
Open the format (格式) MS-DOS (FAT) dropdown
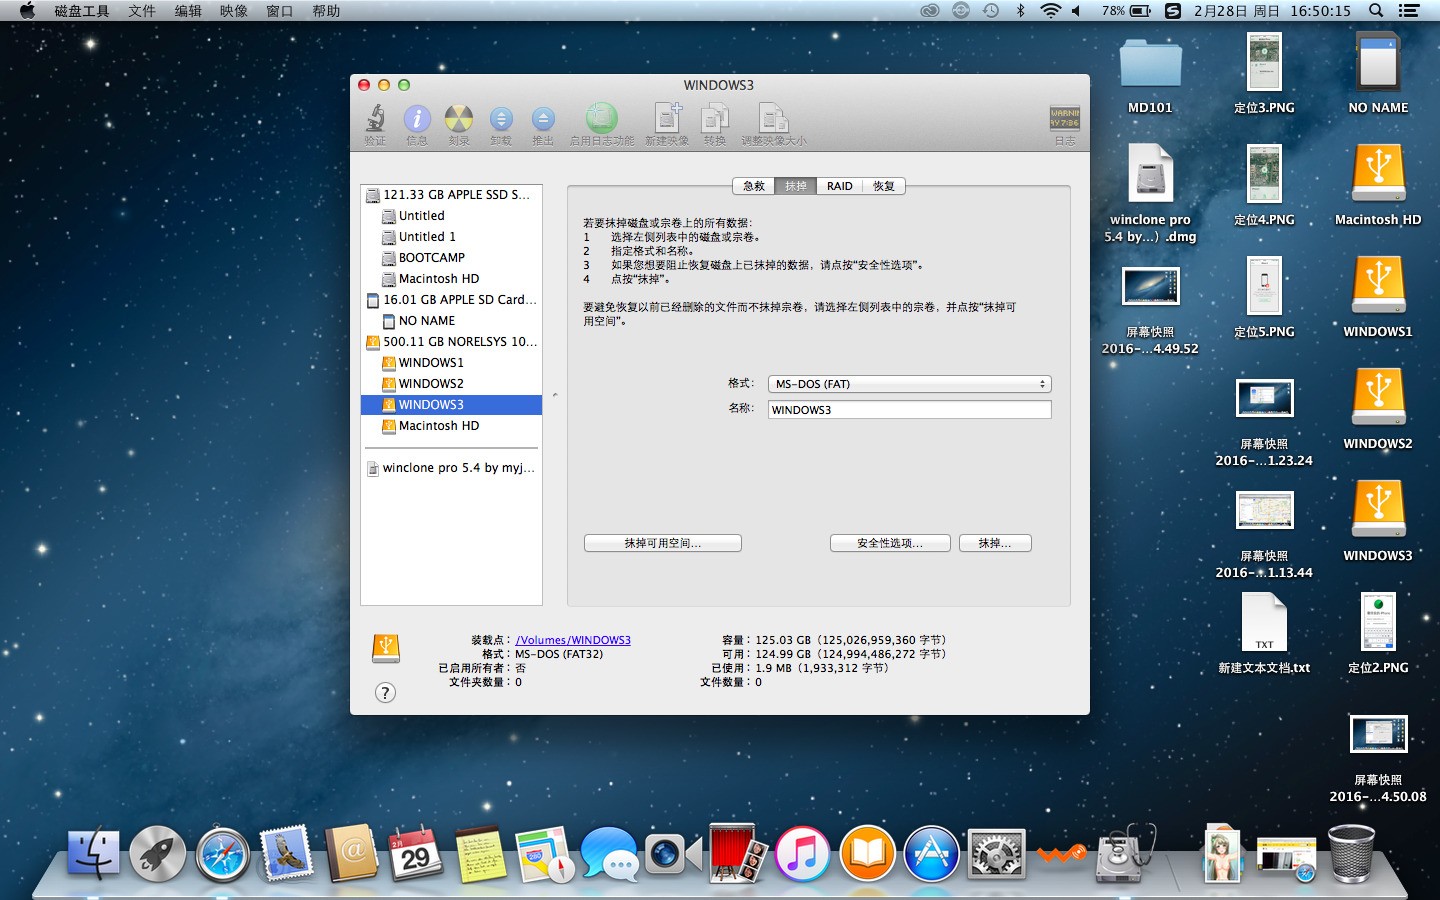[x=909, y=384]
